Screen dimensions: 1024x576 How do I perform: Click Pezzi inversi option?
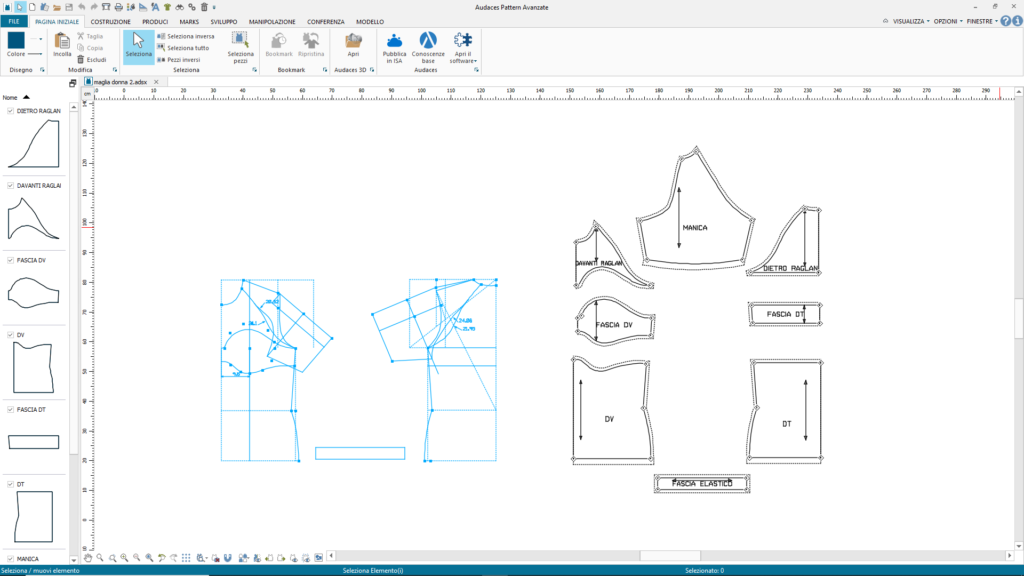(x=178, y=59)
